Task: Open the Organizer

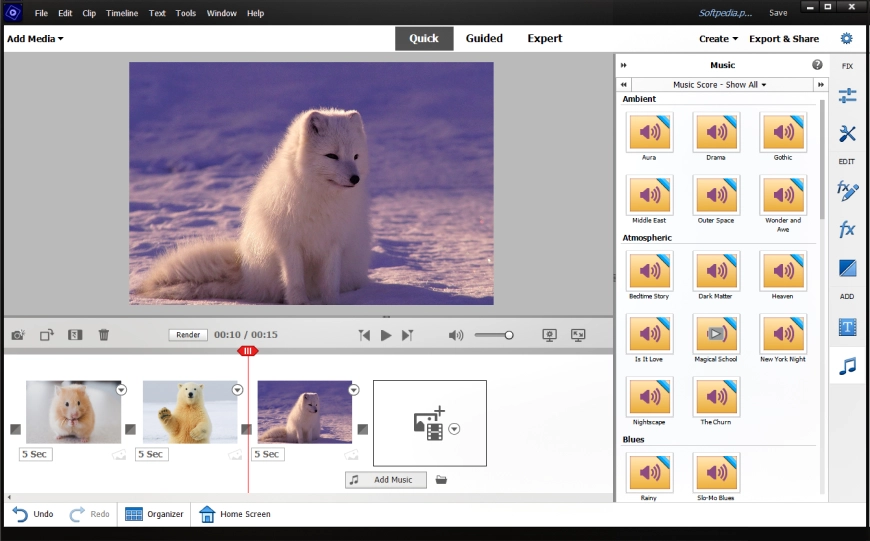Action: click(154, 514)
